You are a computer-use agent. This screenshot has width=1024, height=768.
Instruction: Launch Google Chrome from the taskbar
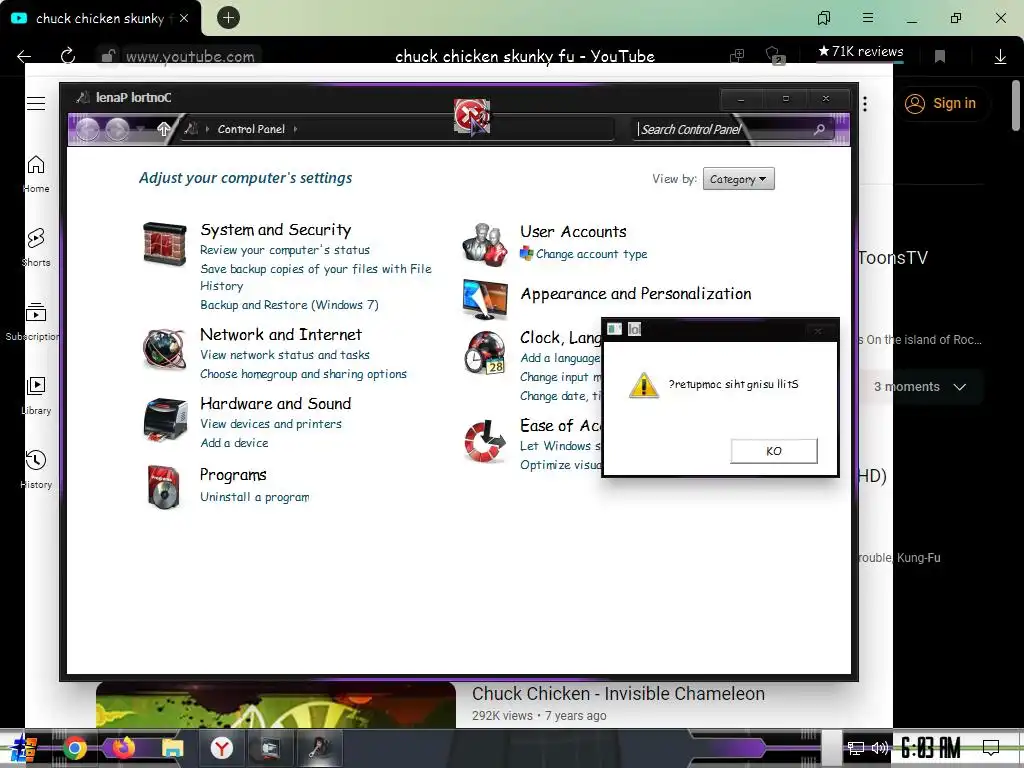(x=74, y=748)
